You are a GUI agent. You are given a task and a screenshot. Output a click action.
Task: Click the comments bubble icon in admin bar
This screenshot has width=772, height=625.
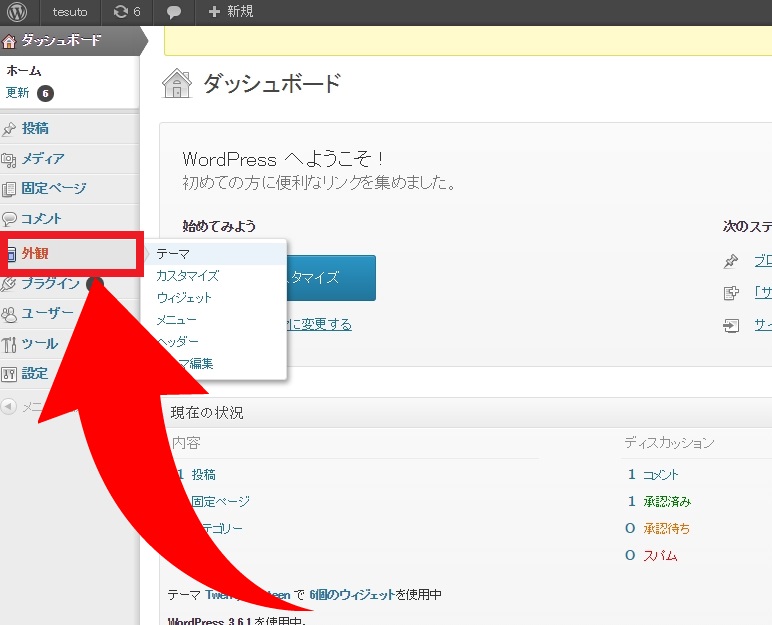click(x=174, y=12)
